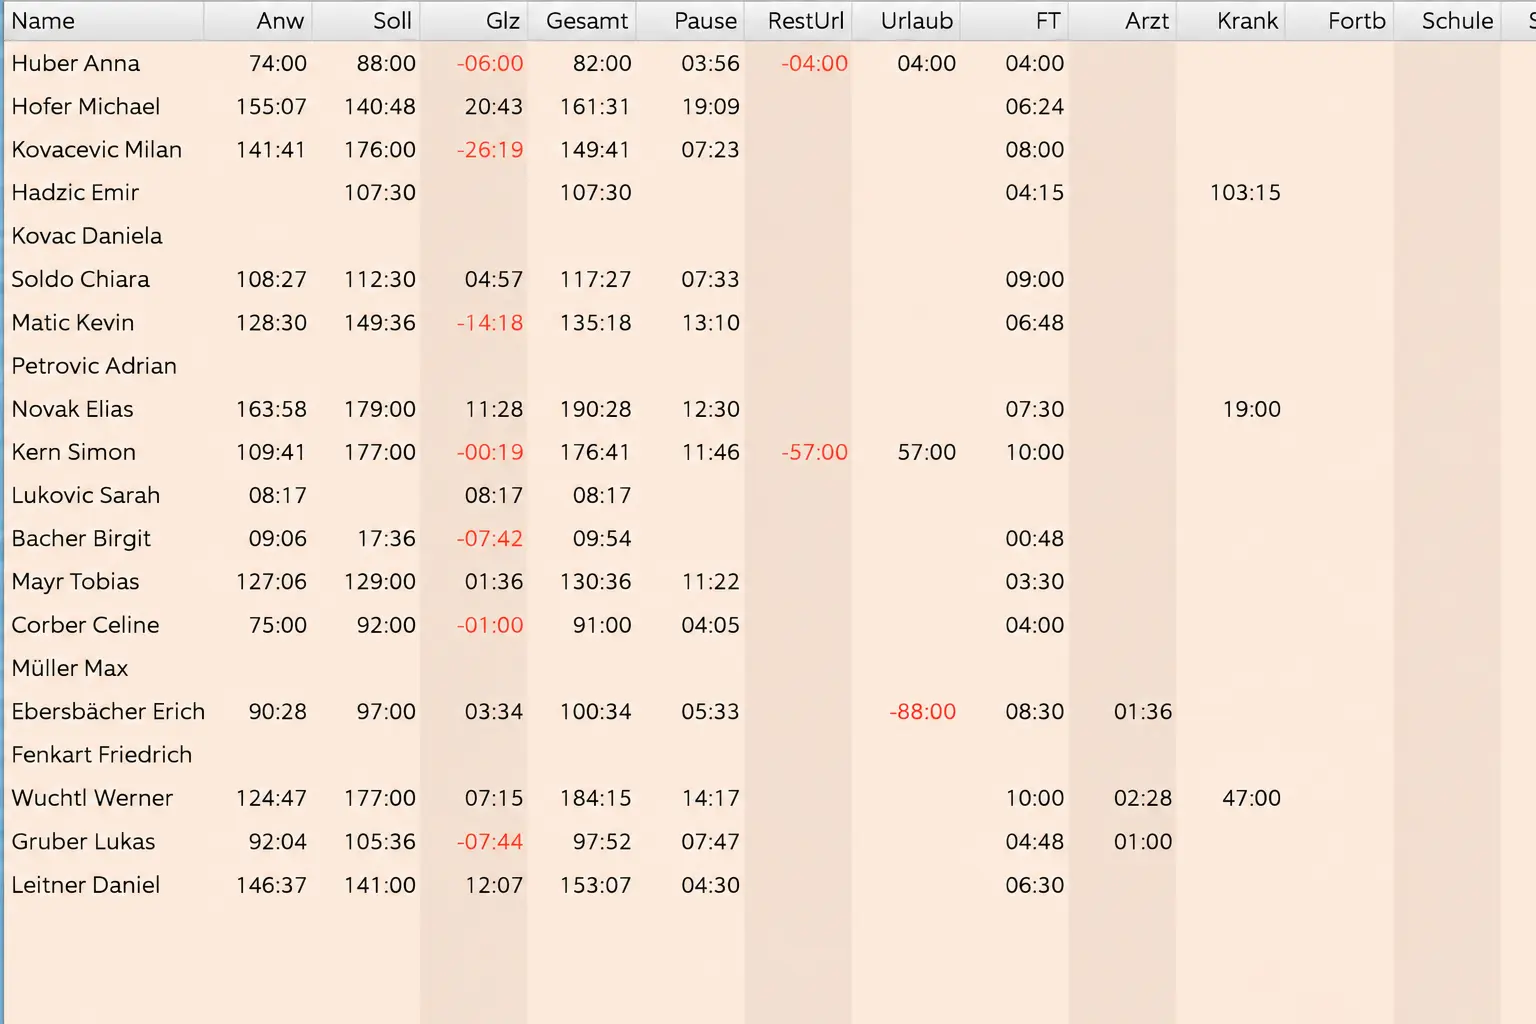Sort by RestUrl column header
This screenshot has width=1536, height=1024.
[x=798, y=21]
